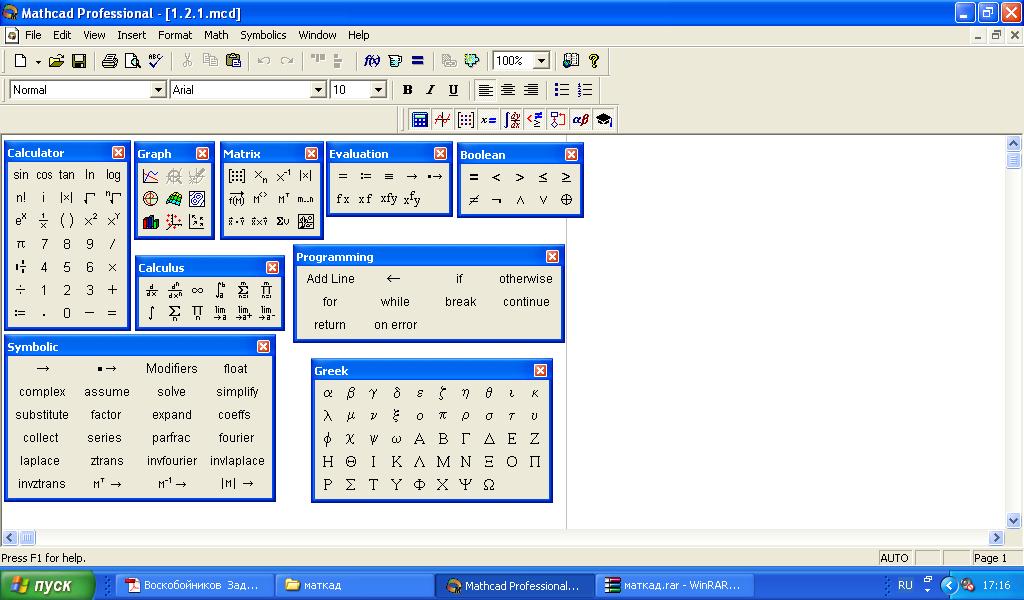Click Add Line in Programming palette
Viewport: 1024px width, 600px height.
click(331, 278)
